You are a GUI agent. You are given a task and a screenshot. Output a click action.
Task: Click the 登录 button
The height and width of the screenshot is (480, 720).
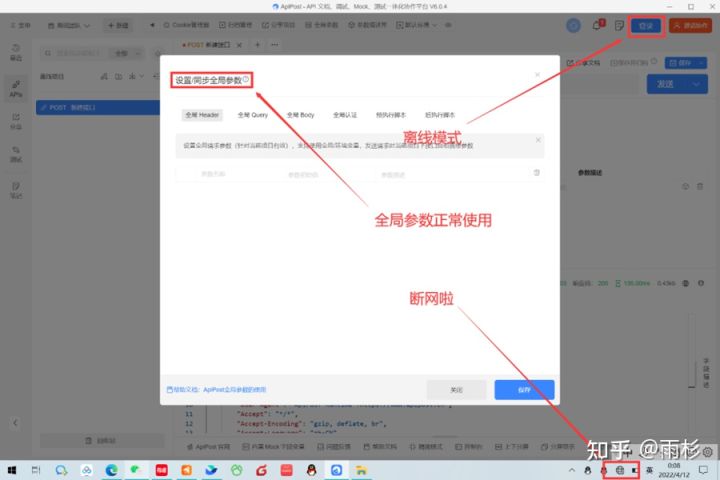(x=646, y=25)
